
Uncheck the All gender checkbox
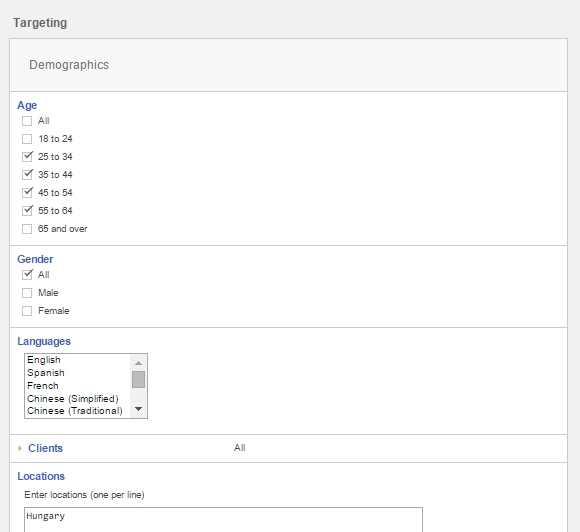click(27, 275)
